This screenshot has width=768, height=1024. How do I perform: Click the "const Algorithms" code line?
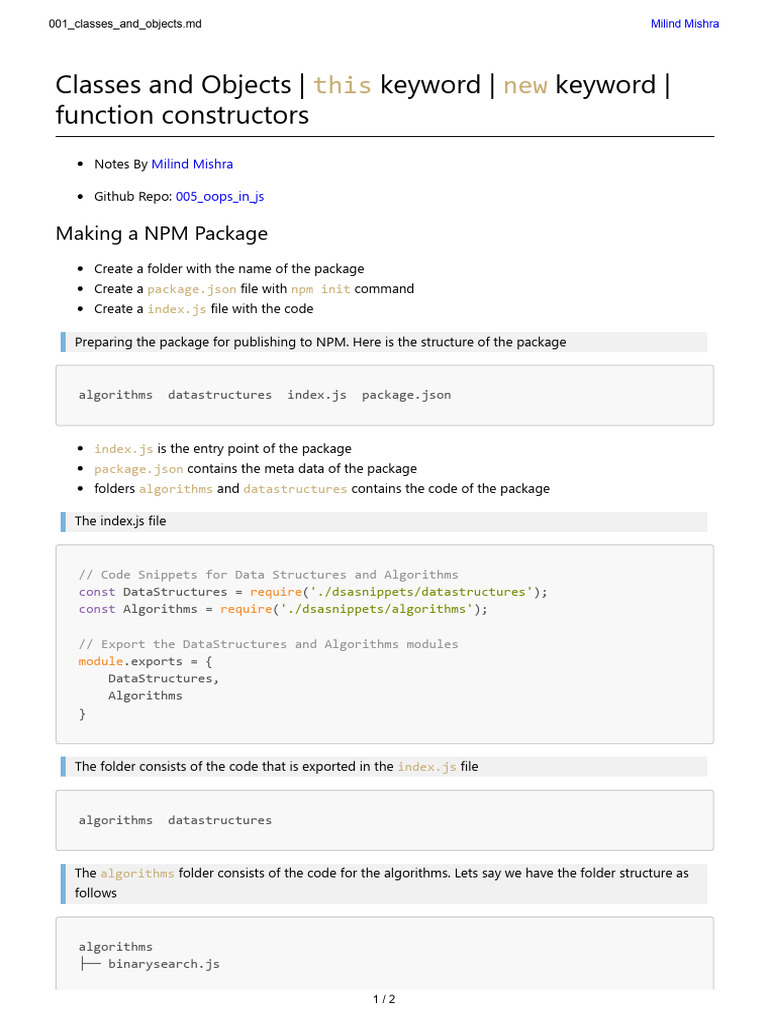[x=283, y=609]
